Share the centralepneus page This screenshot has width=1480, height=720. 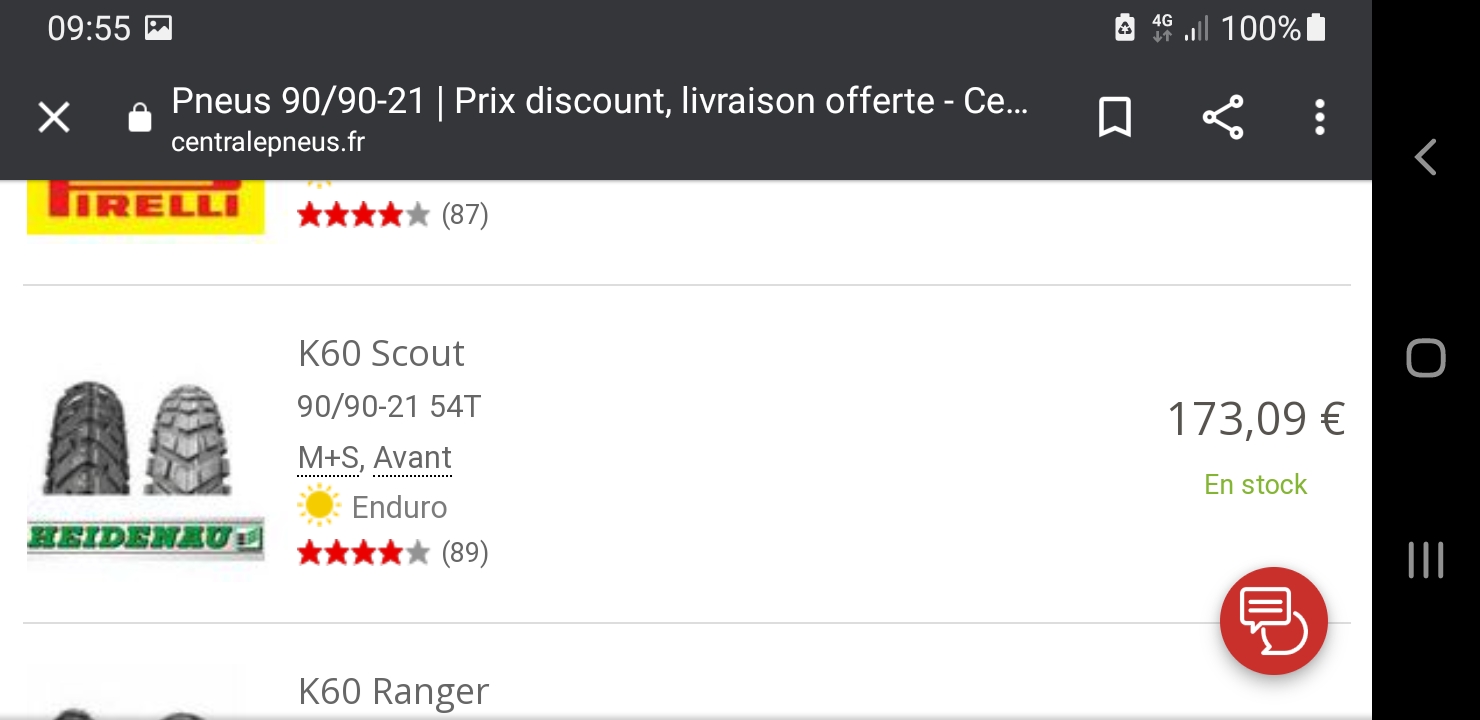(x=1222, y=118)
